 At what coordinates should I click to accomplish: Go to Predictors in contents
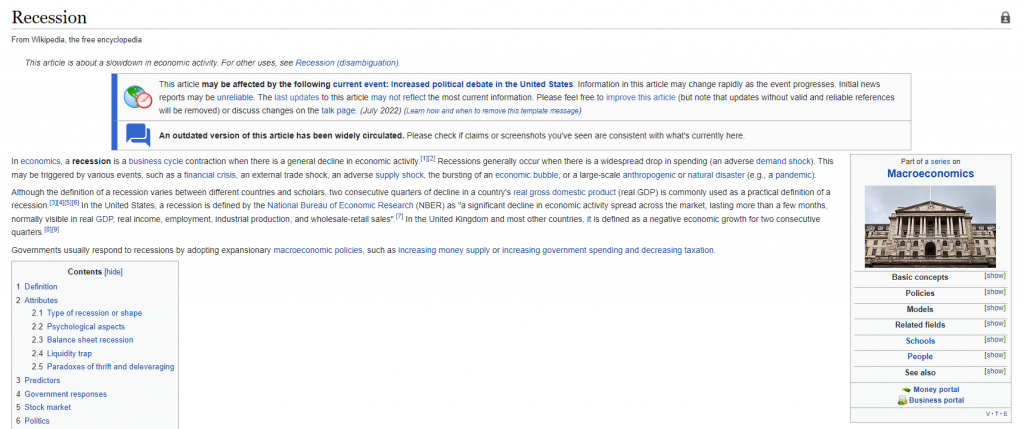[x=42, y=380]
